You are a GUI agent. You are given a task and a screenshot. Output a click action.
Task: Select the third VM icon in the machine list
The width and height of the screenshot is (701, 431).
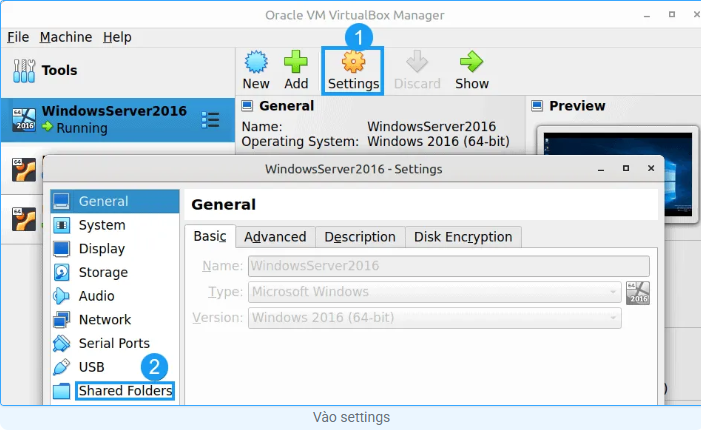coord(24,219)
